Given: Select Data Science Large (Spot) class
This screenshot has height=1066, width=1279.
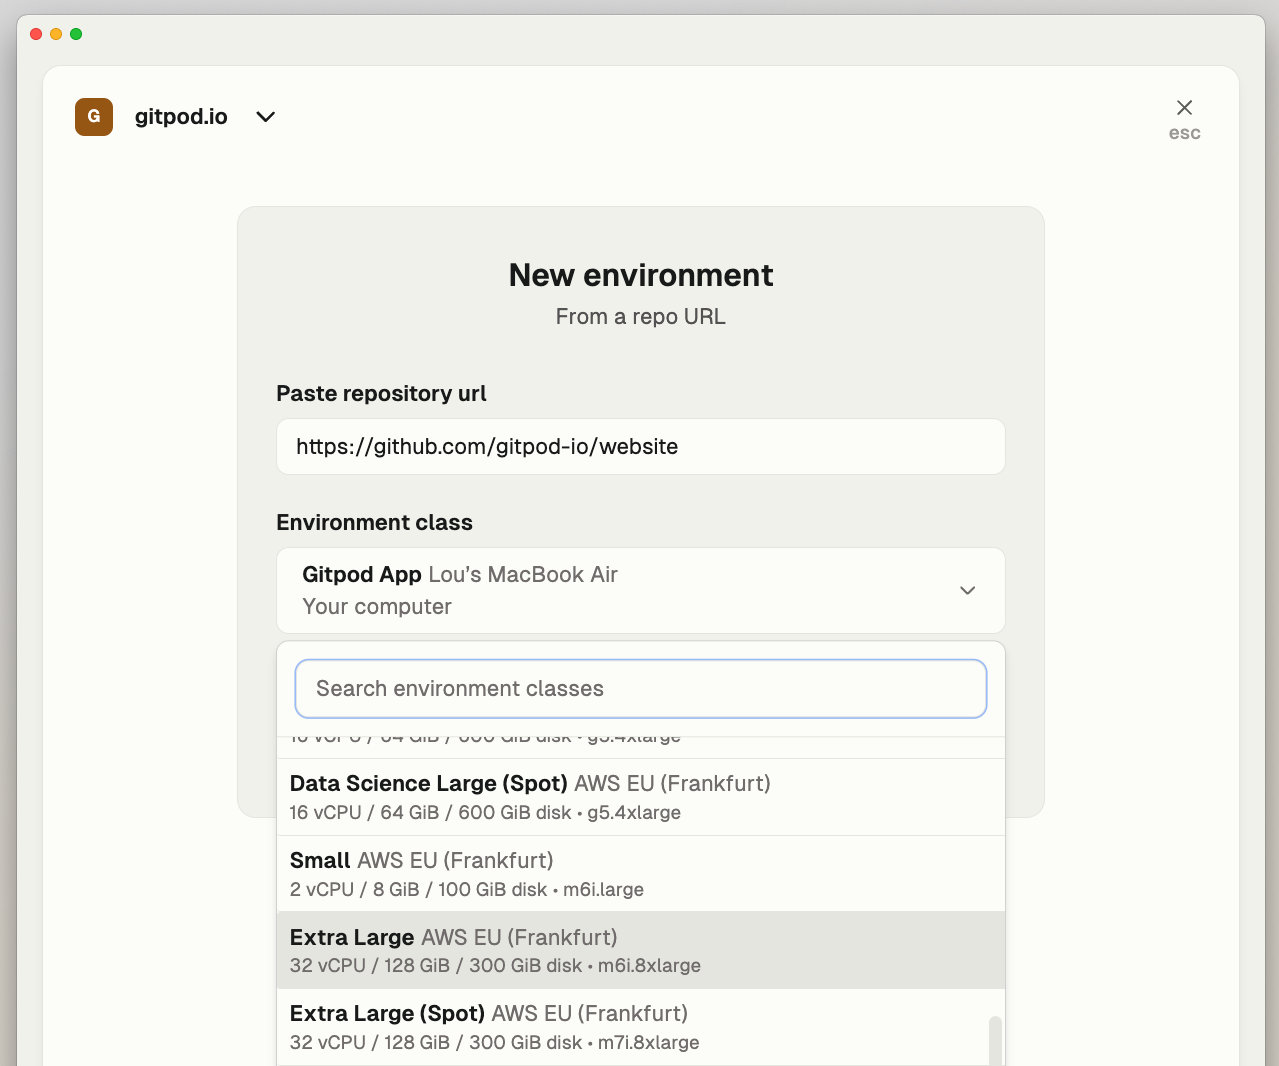Looking at the screenshot, I should click(641, 797).
